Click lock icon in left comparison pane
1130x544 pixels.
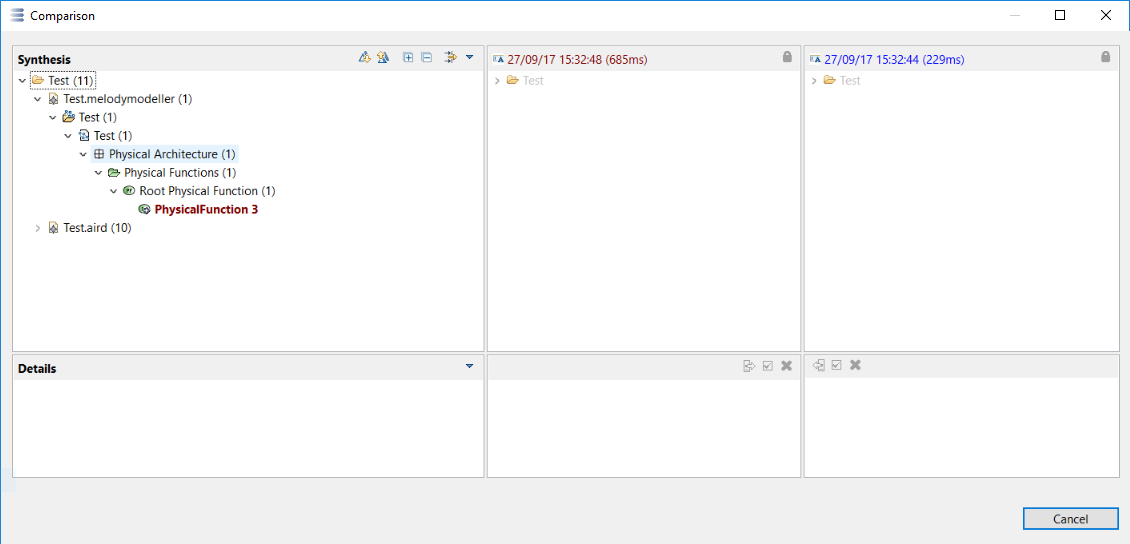[x=787, y=58]
